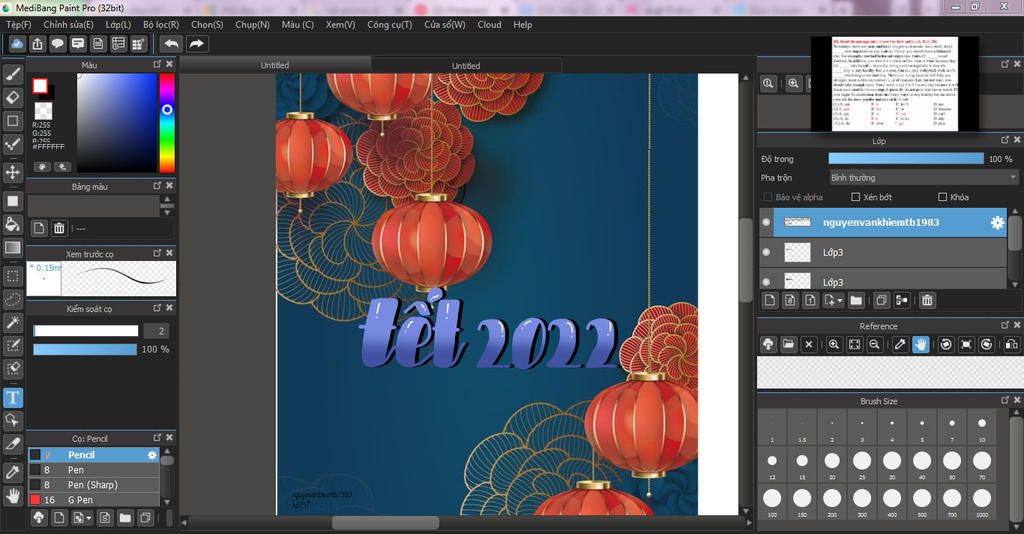1024x534 pixels.
Task: Open layer settings gear for nguyenvankhiemtb1983
Action: (997, 223)
